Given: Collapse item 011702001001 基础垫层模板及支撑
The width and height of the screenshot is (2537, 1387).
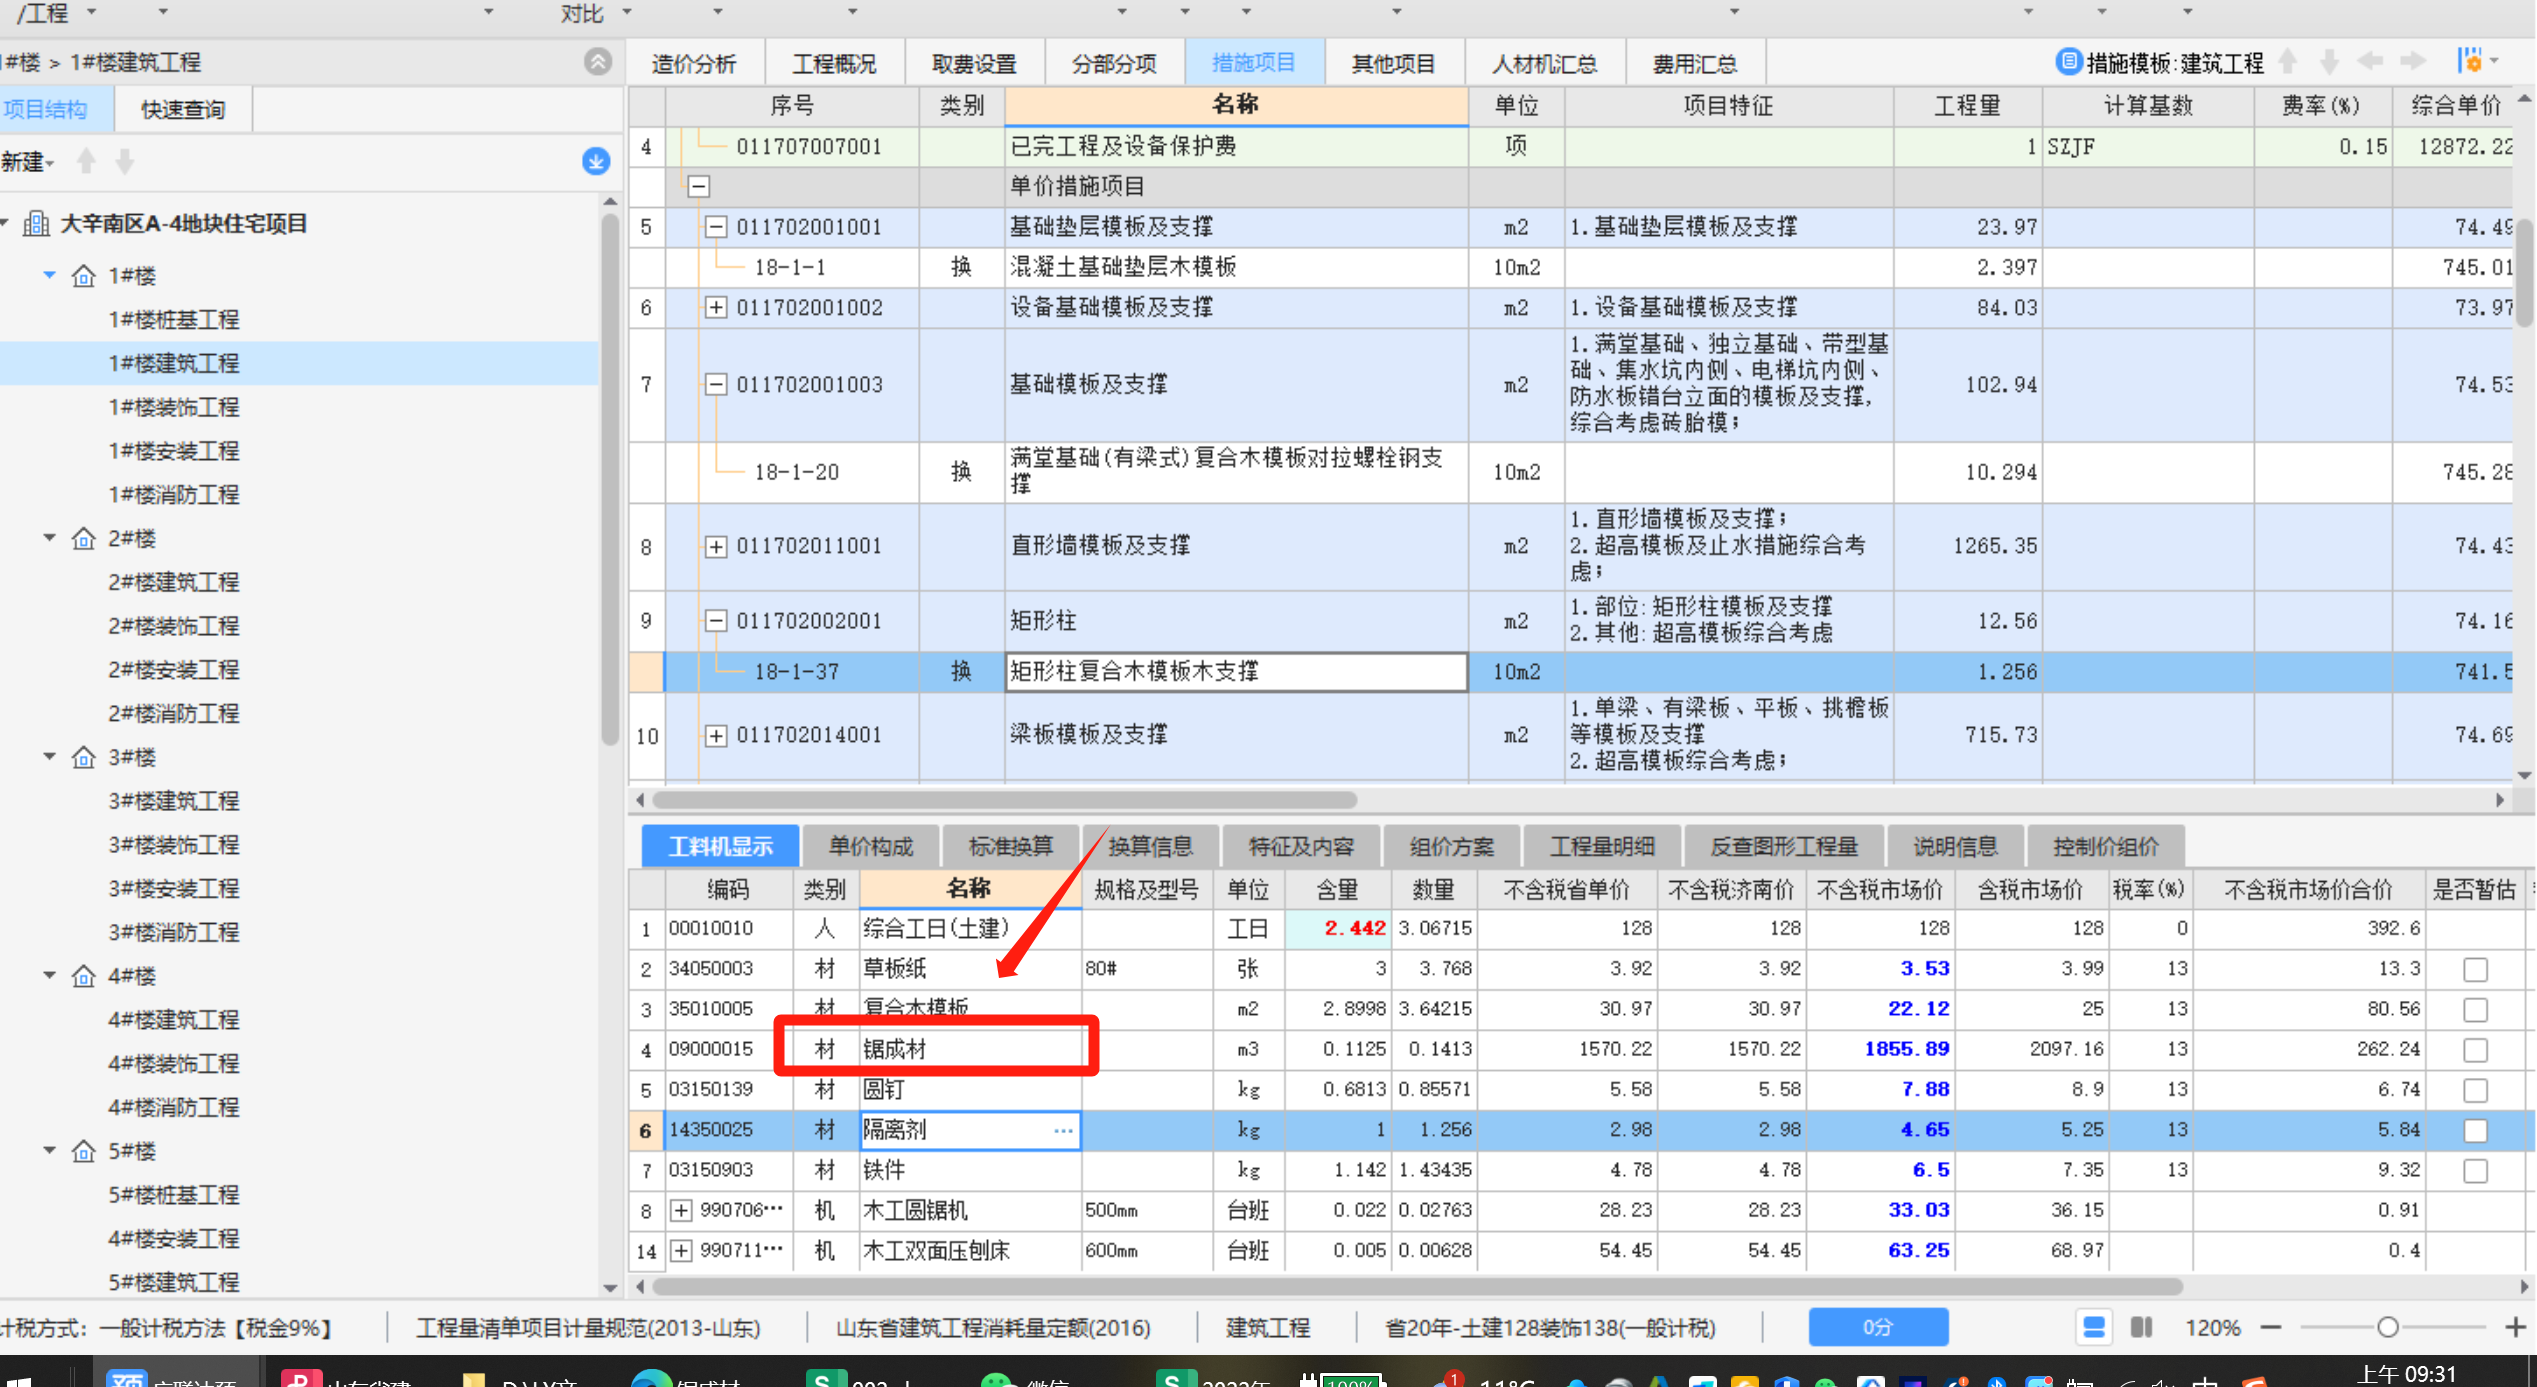Looking at the screenshot, I should 716,227.
